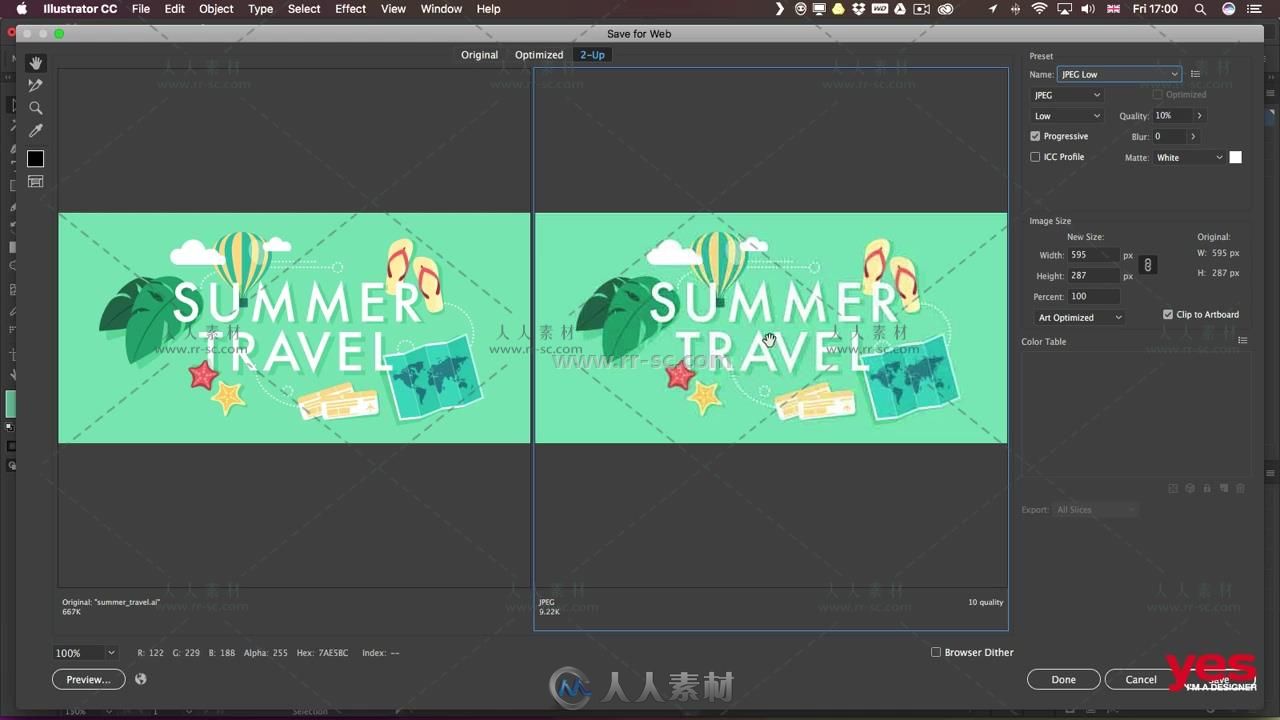The width and height of the screenshot is (1280, 720).
Task: Open the British keyboard input flag
Action: [x=1113, y=9]
